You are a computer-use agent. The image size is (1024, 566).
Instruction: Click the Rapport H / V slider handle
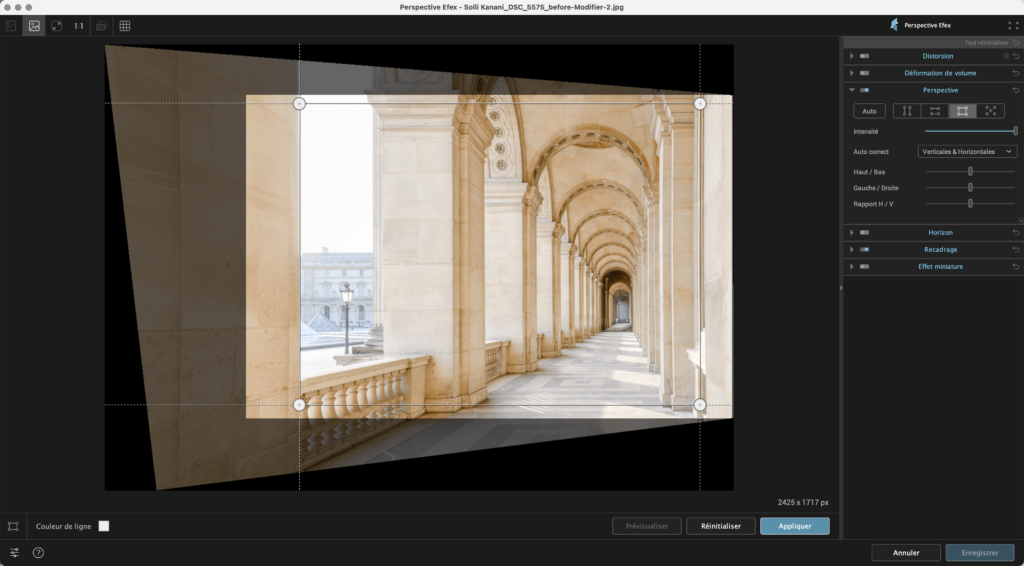(970, 204)
